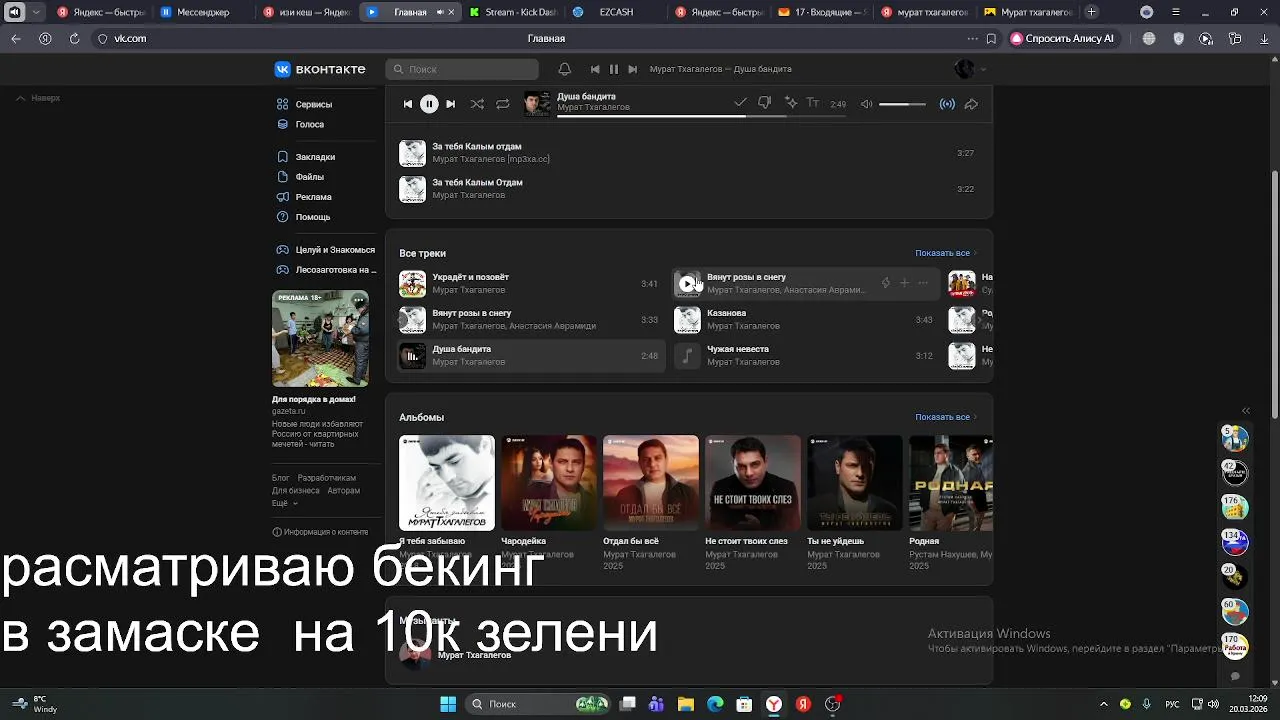Viewport: 1280px width, 720px height.
Task: Next track in VK header mini-player
Action: 632,69
